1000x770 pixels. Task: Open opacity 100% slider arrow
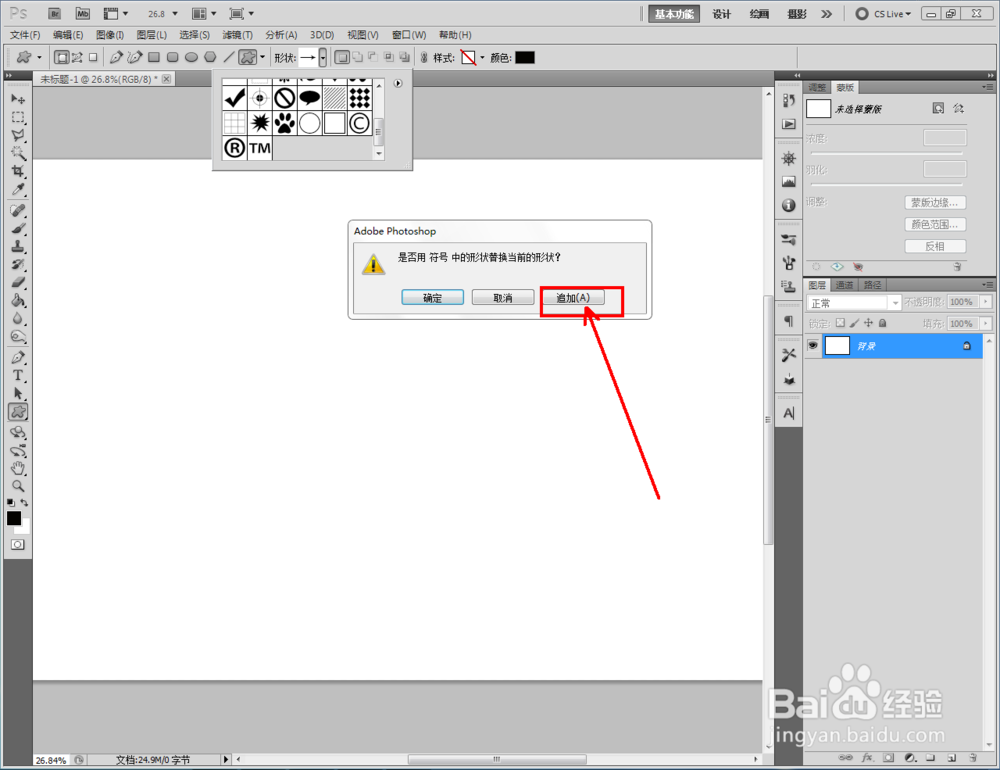pos(986,302)
